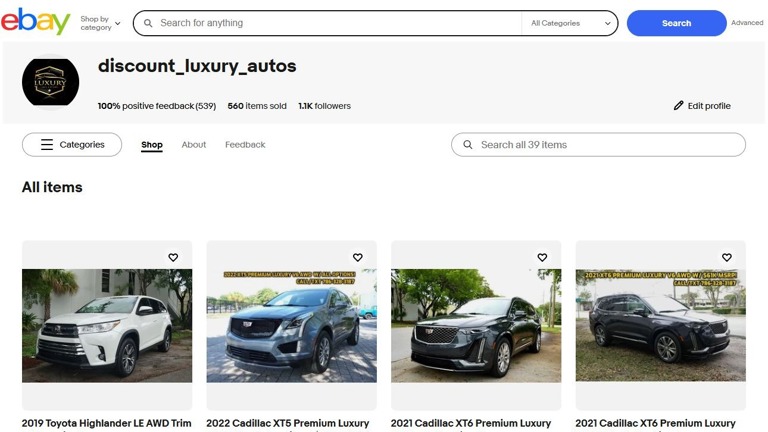The image size is (768, 432).
Task: Switch to the Feedback tab
Action: point(245,144)
